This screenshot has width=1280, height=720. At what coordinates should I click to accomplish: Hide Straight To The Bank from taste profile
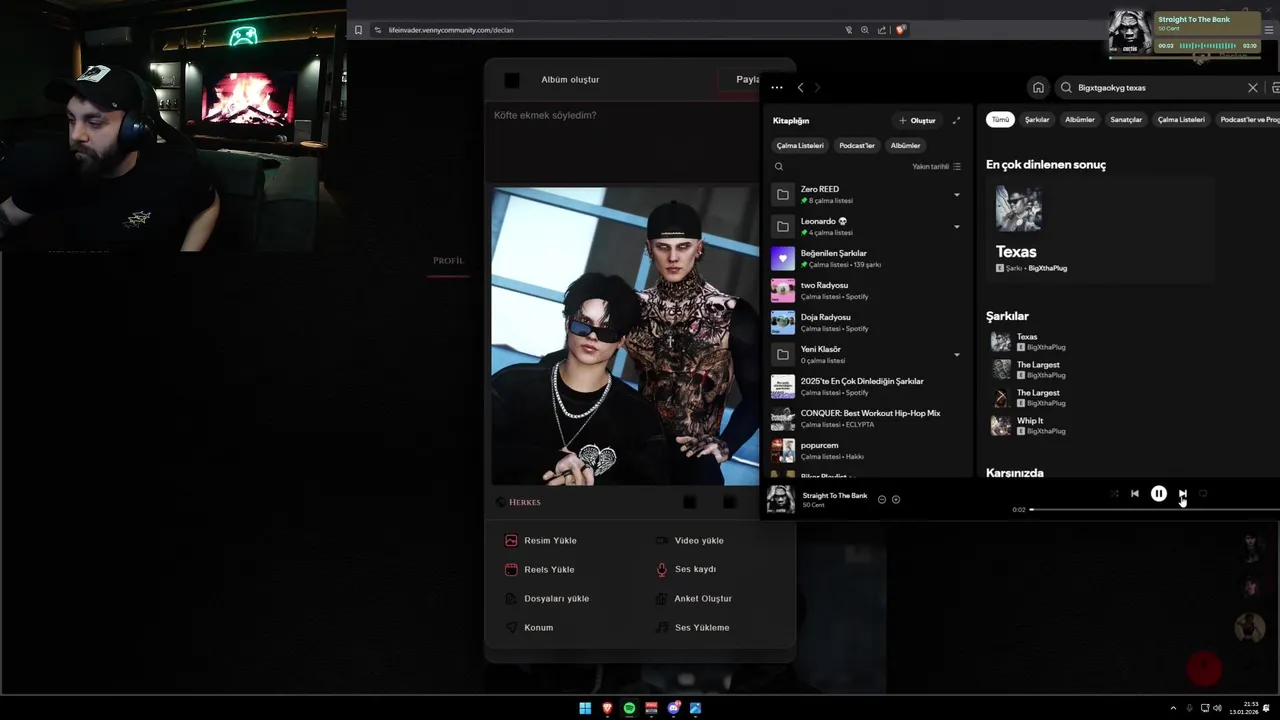882,499
